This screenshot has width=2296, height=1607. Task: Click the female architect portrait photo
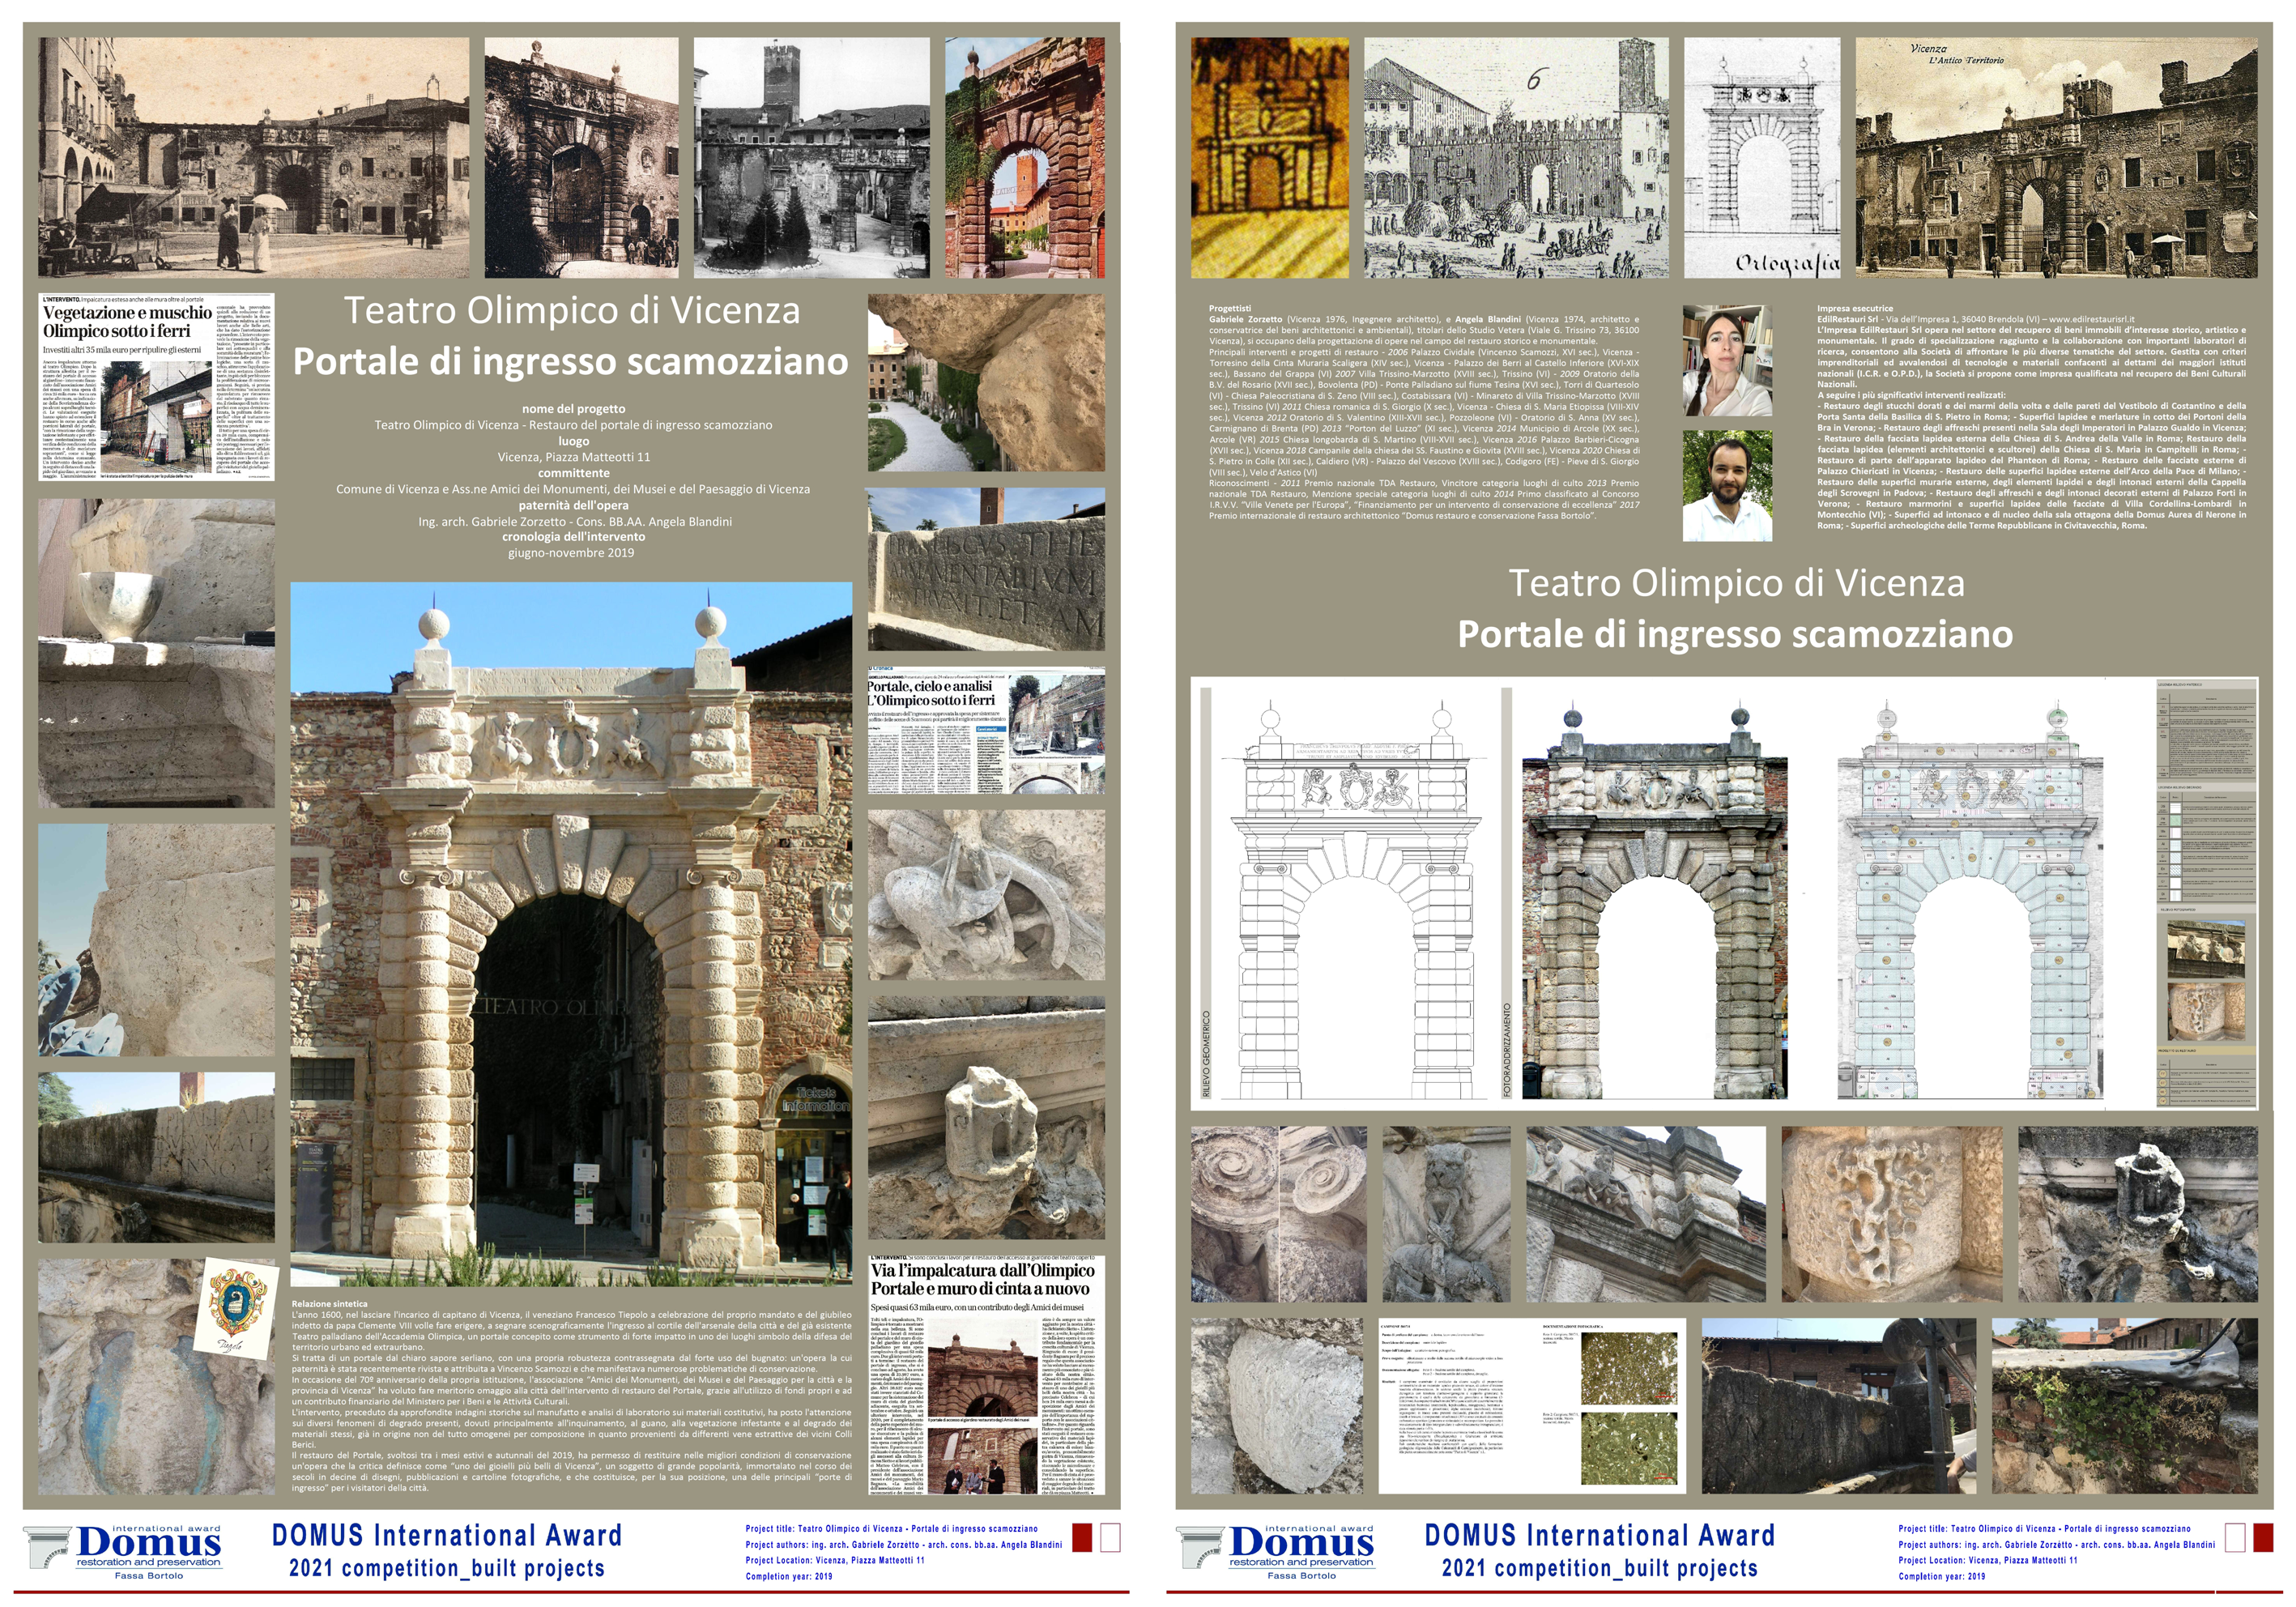pos(1727,361)
